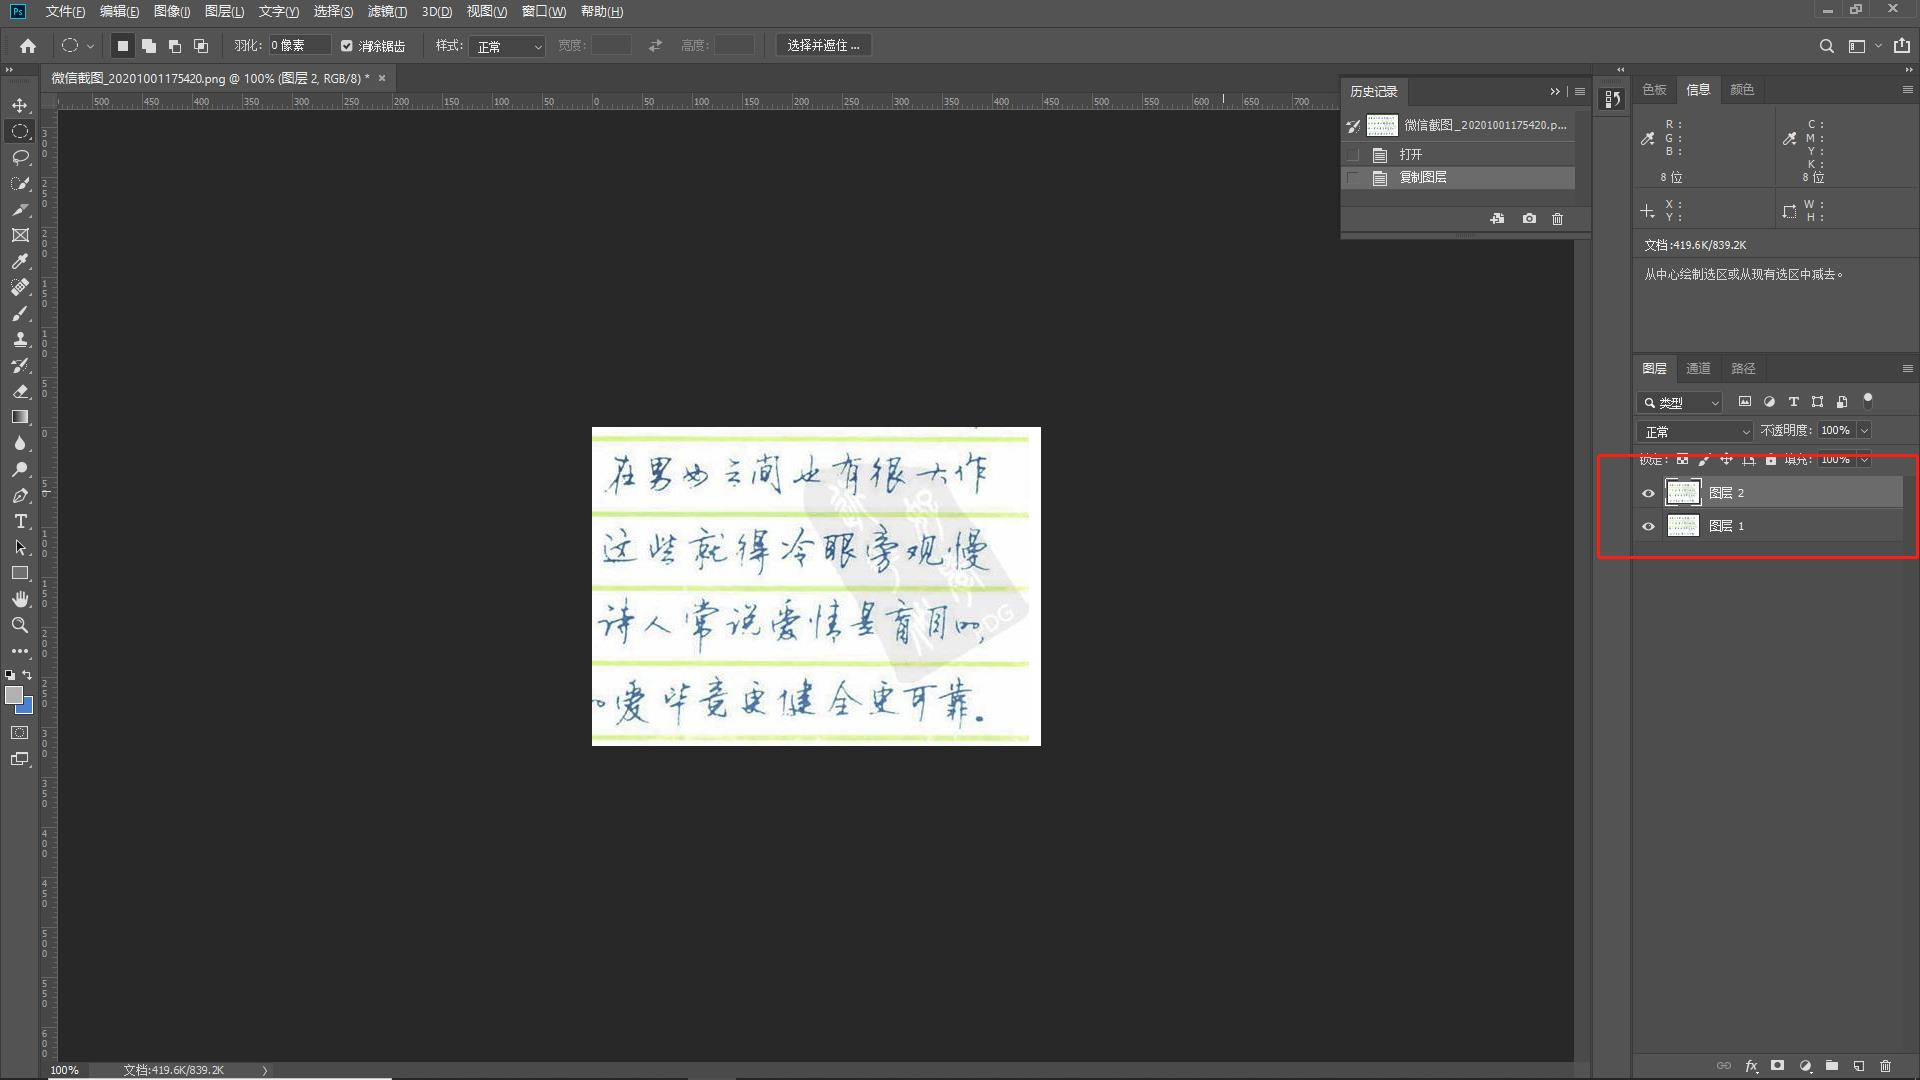1920x1080 pixels.
Task: Select the Move tool
Action: [x=20, y=105]
